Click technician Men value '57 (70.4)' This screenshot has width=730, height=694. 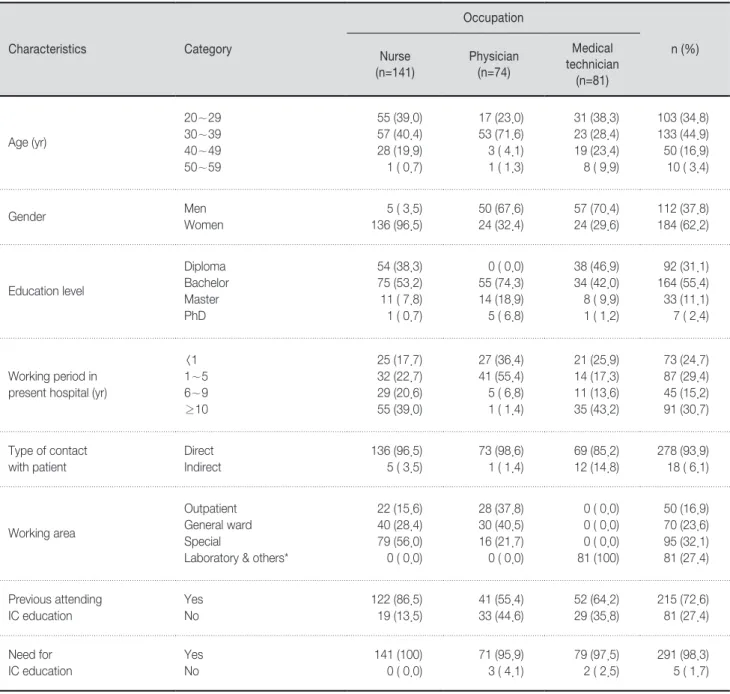(x=596, y=209)
